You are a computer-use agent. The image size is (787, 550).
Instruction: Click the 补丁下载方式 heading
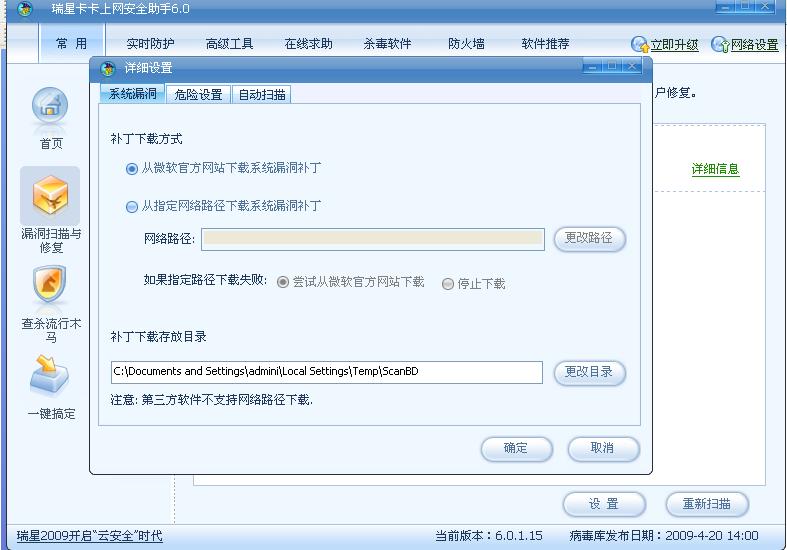146,139
